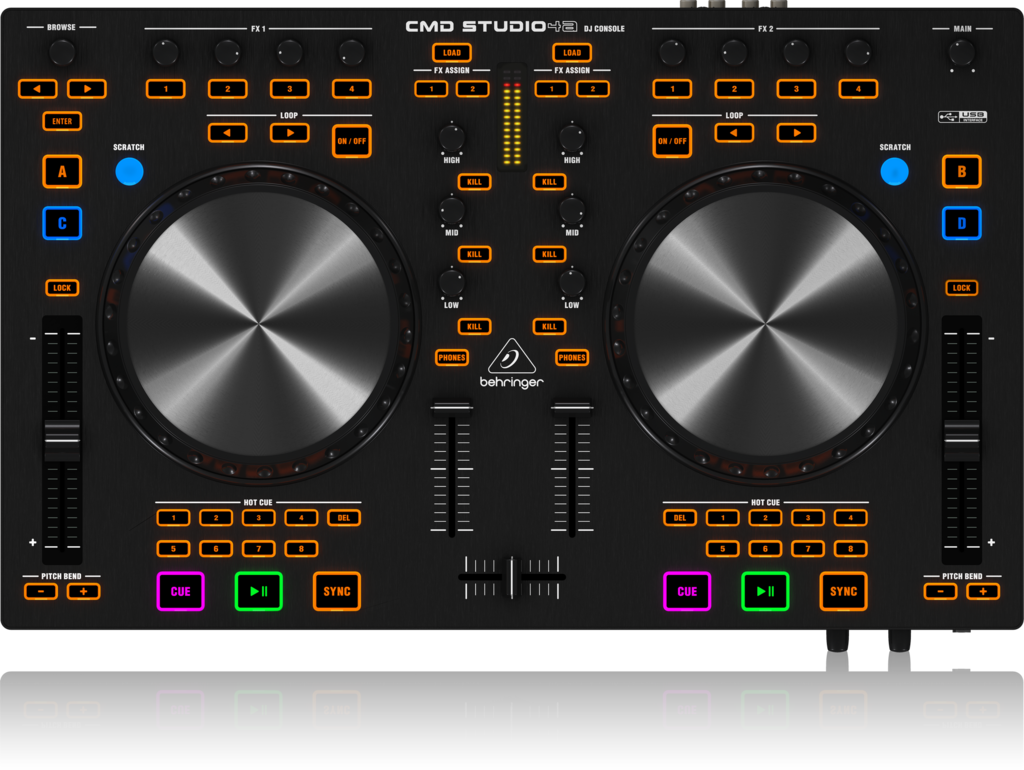Click left deck pitch fader handle
This screenshot has height=770, width=1024.
coord(62,440)
